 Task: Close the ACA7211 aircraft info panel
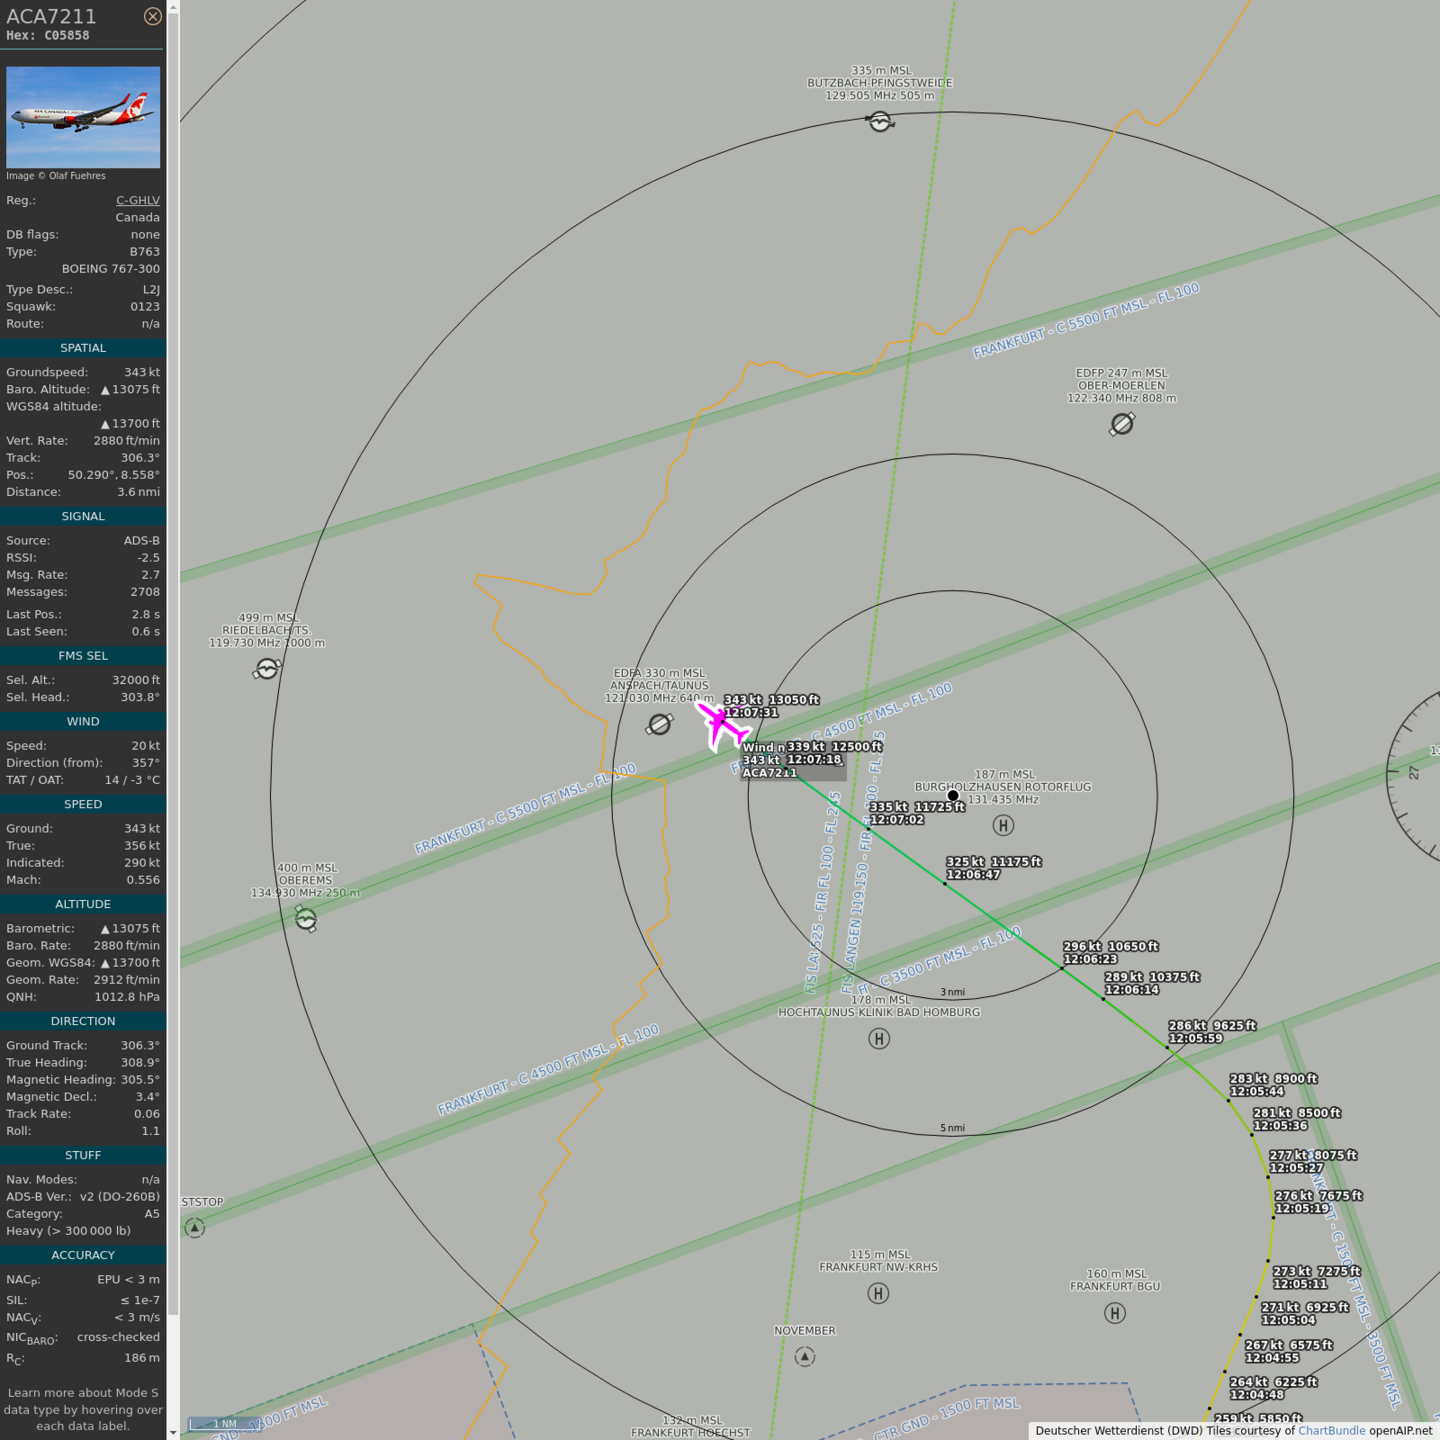pos(152,16)
